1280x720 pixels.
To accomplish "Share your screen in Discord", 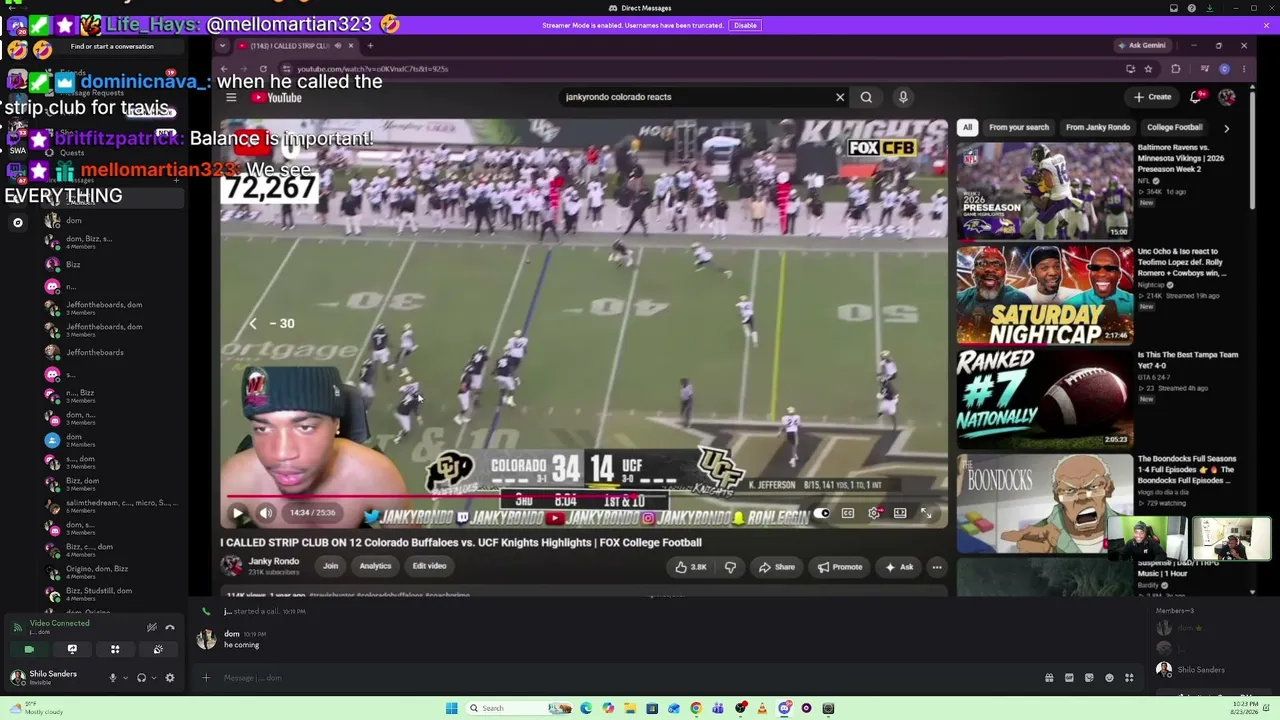I will coord(72,650).
